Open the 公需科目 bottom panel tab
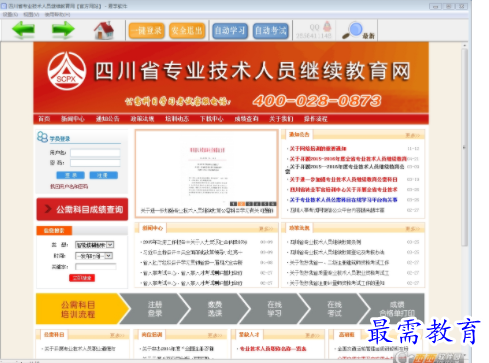The image size is (489, 363). [x=54, y=334]
